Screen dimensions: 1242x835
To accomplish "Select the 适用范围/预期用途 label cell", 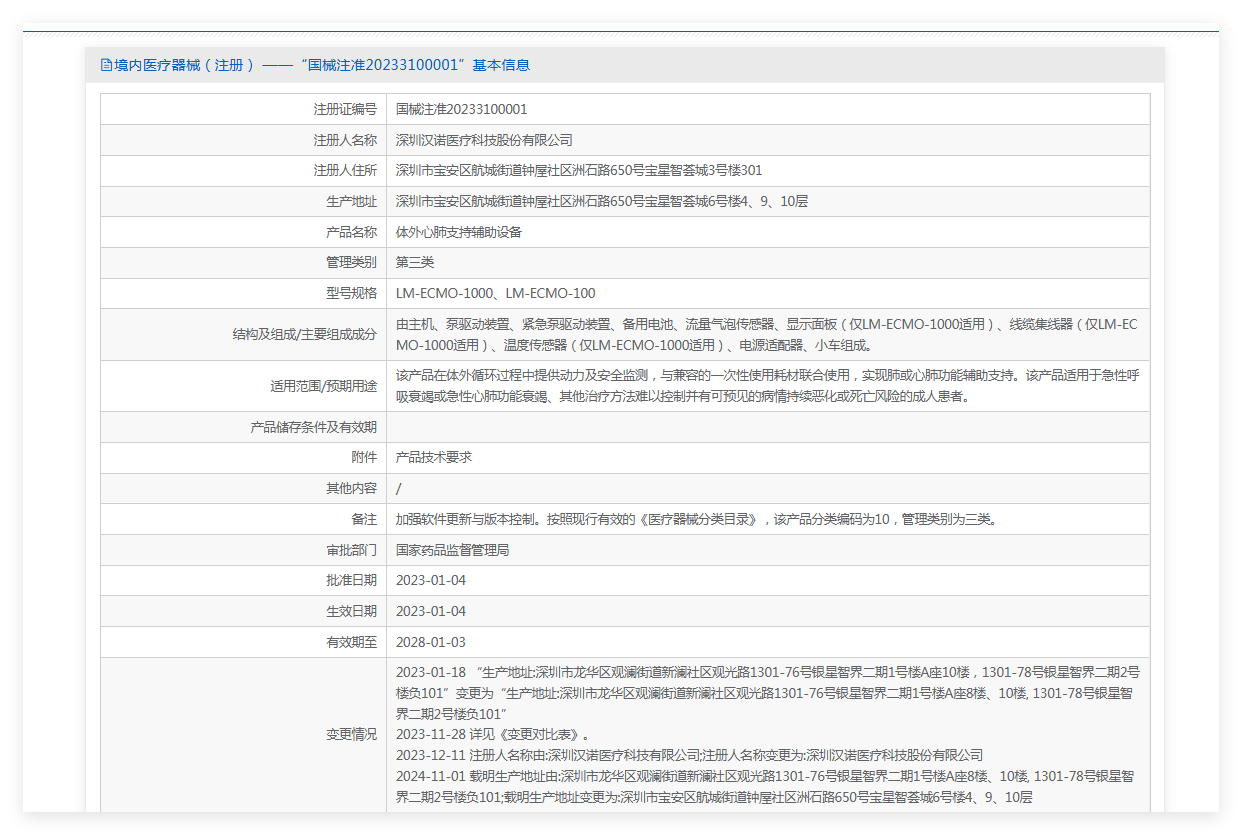I will pos(243,386).
